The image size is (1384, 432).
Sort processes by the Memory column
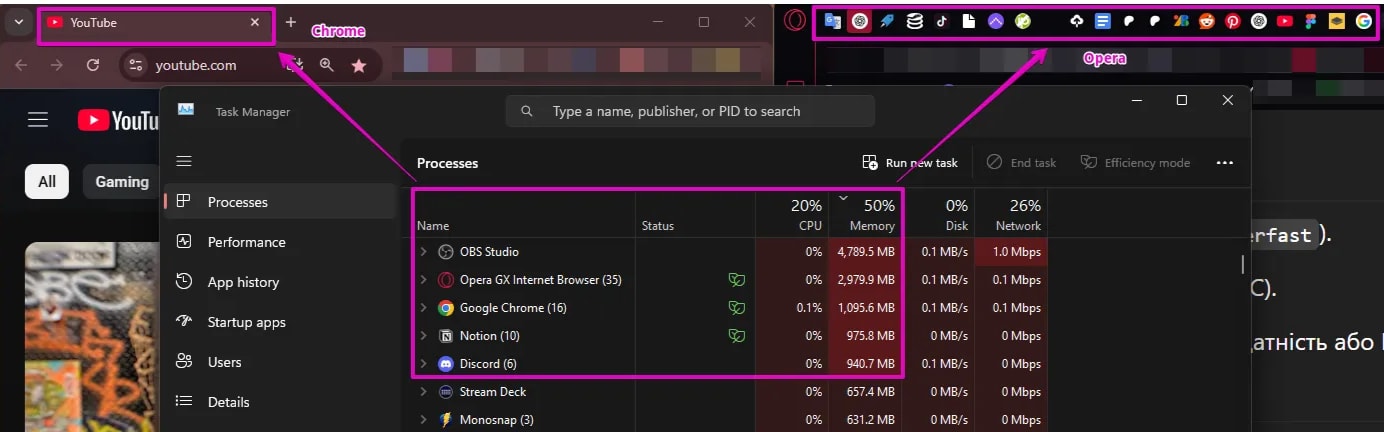pyautogui.click(x=865, y=215)
